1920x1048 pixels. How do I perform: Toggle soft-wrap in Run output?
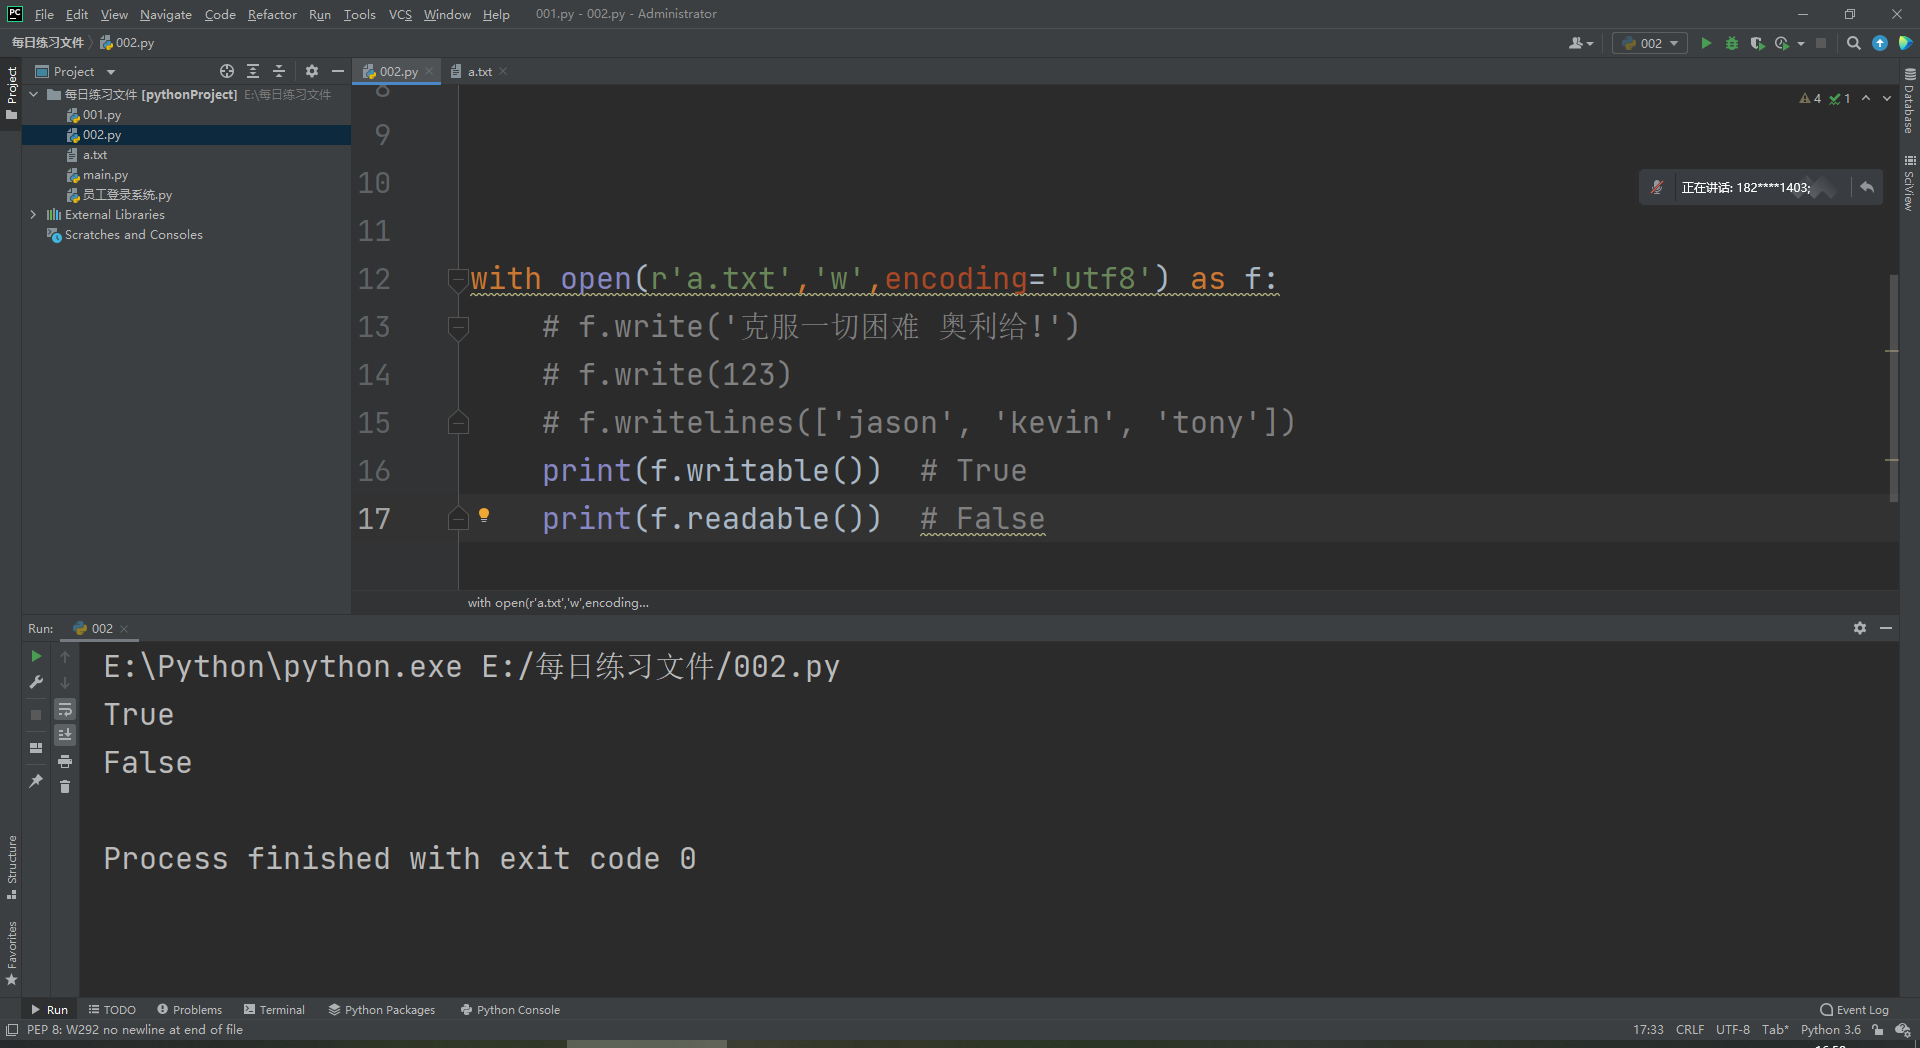65,709
